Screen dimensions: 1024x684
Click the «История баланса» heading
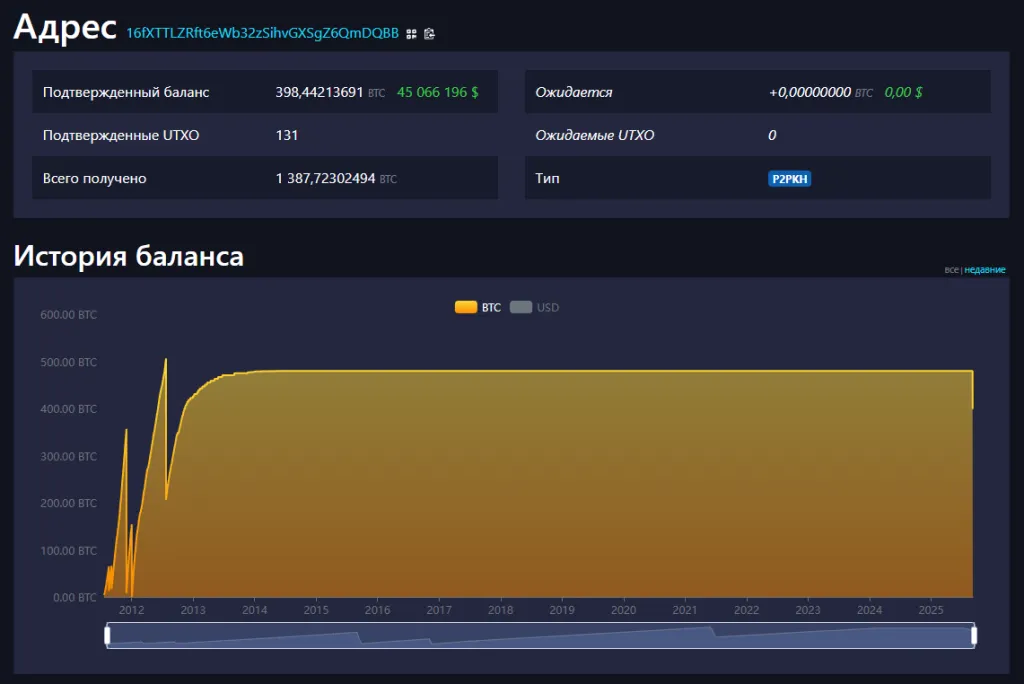pos(127,257)
